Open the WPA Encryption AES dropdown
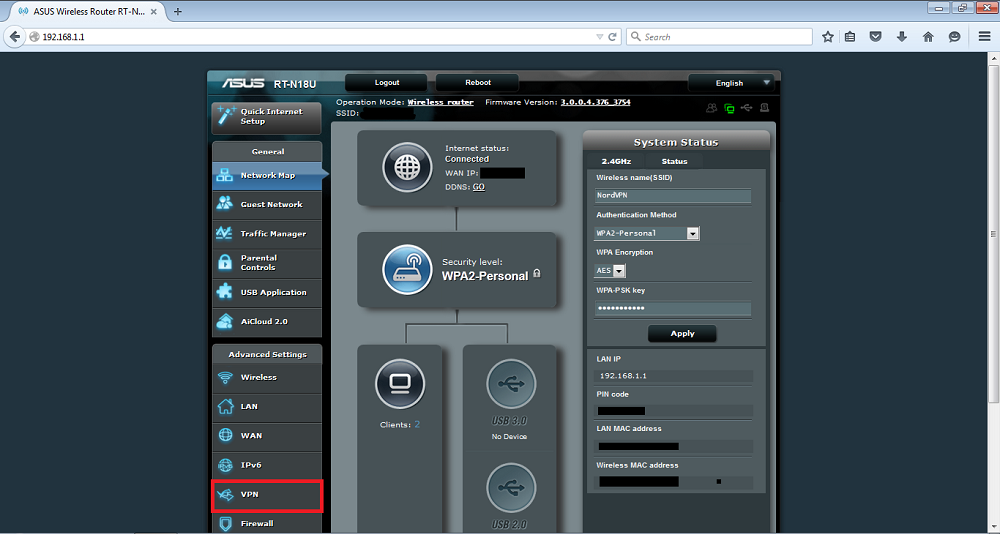The height and width of the screenshot is (534, 1000). tap(610, 271)
